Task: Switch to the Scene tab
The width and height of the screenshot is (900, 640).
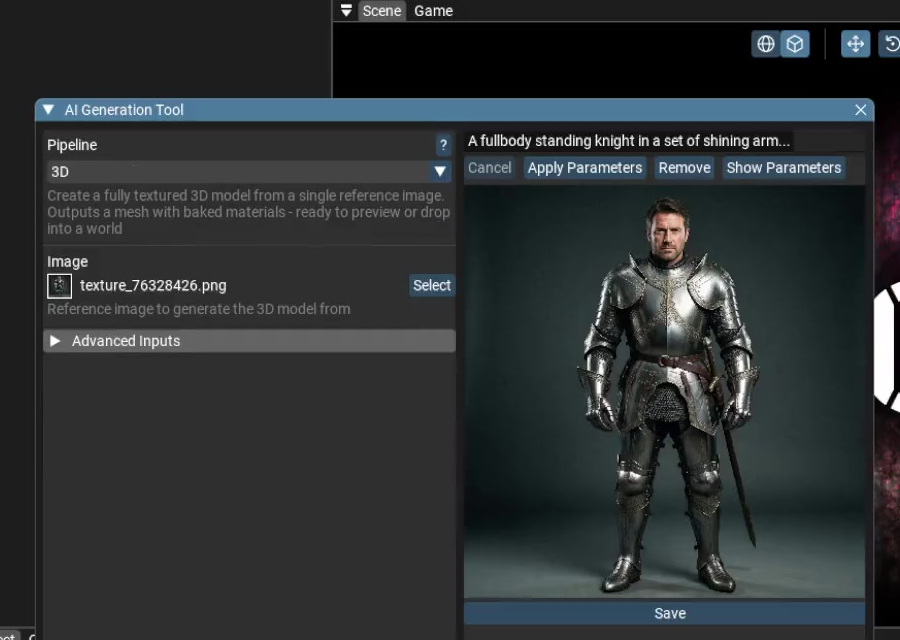Action: point(382,11)
